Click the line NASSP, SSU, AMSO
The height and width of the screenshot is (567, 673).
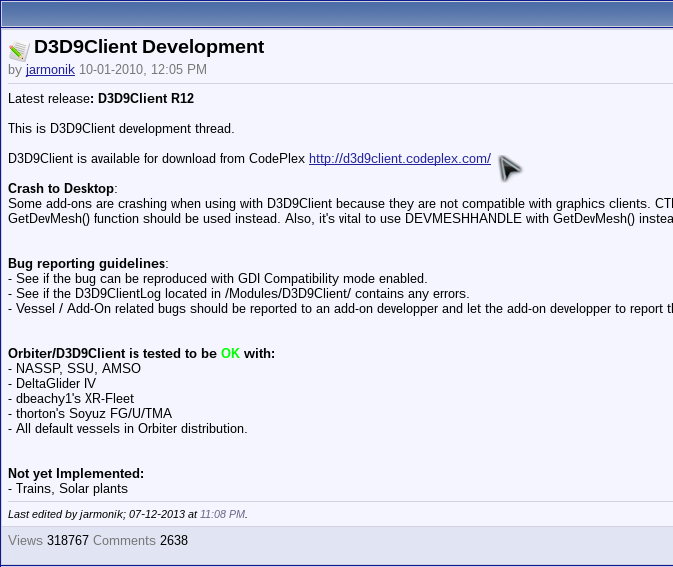click(x=74, y=369)
